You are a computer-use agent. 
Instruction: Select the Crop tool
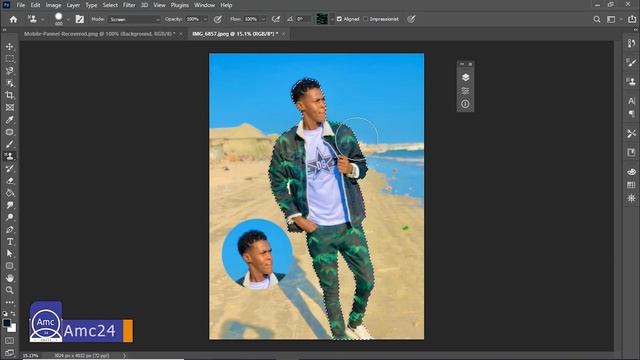point(9,96)
